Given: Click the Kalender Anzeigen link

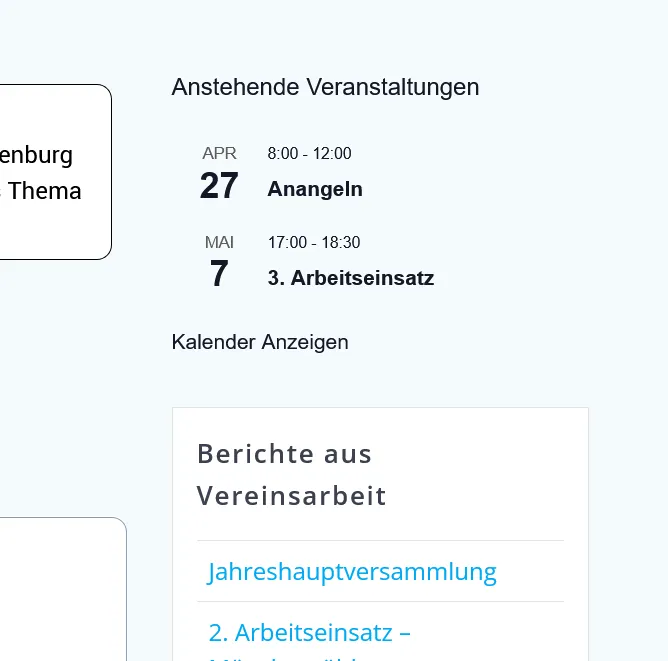Looking at the screenshot, I should pyautogui.click(x=260, y=342).
